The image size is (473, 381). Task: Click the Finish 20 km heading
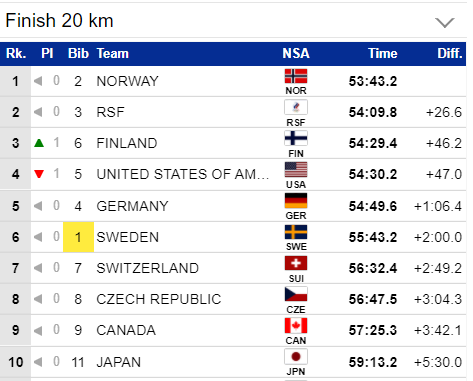click(59, 21)
